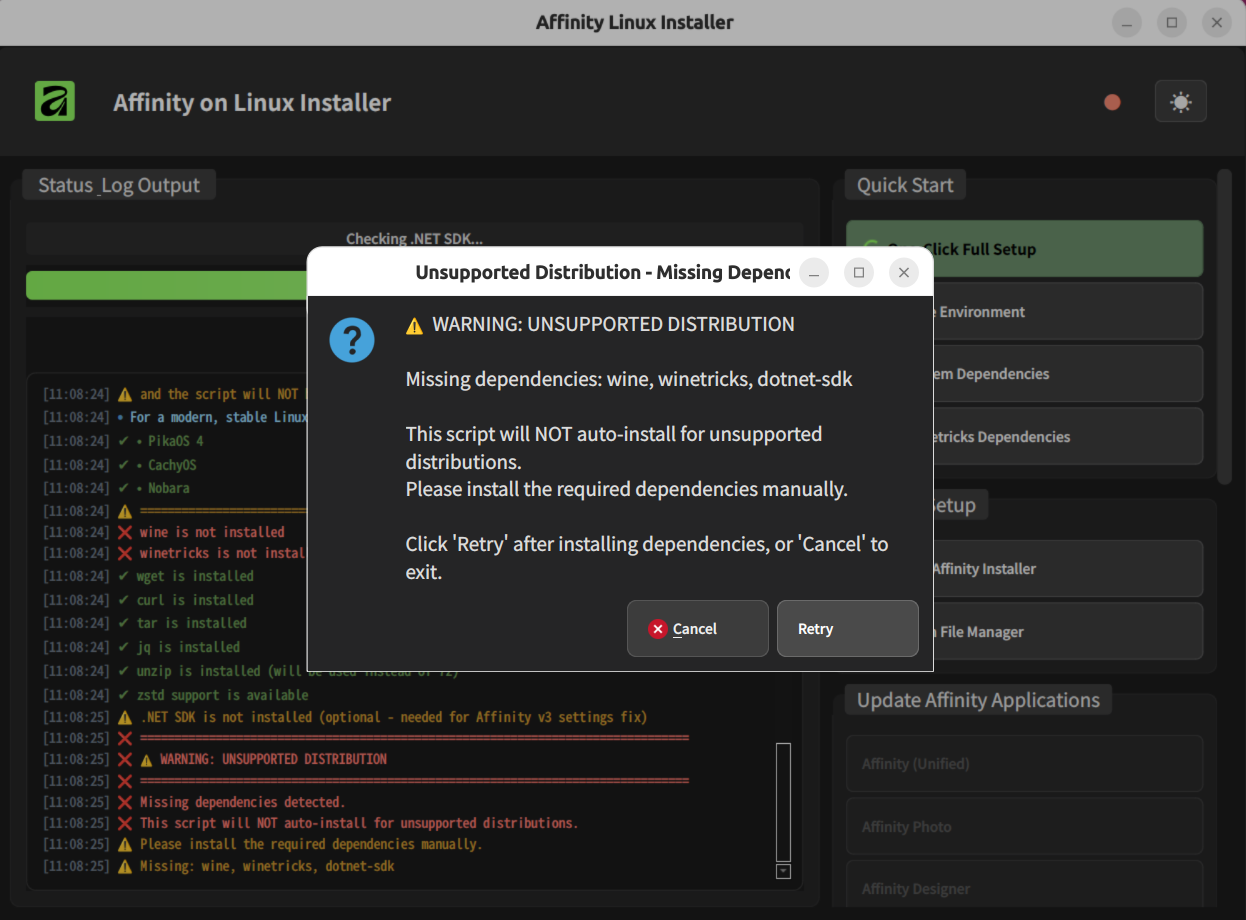Click the green check beside 'jq is installed'
The width and height of the screenshot is (1246, 920).
click(124, 647)
